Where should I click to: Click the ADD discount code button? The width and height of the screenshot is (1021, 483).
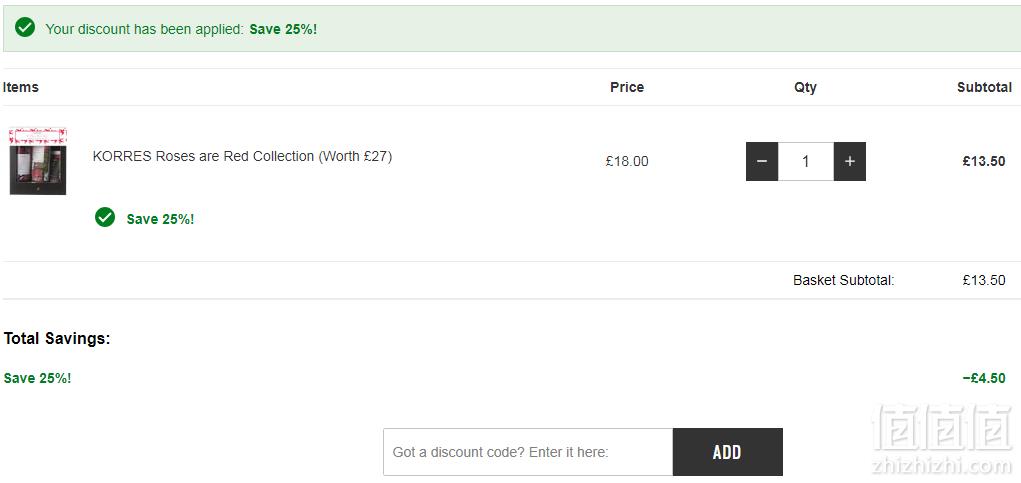click(727, 452)
